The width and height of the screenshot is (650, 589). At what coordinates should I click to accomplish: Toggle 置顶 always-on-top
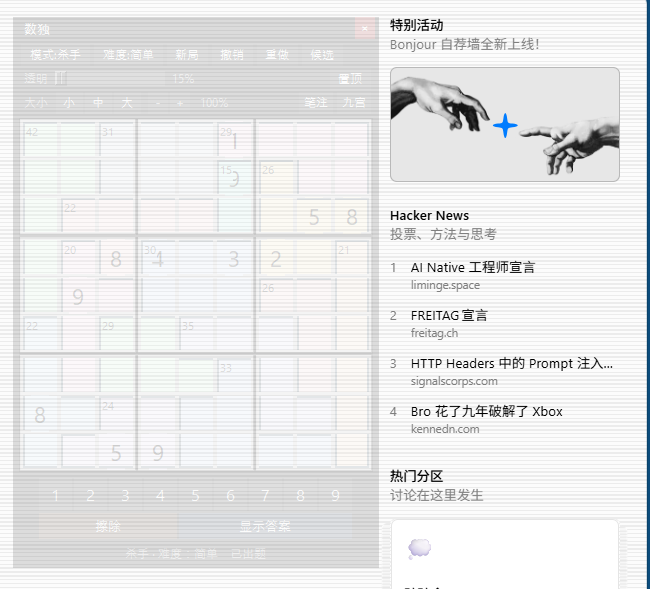click(350, 78)
